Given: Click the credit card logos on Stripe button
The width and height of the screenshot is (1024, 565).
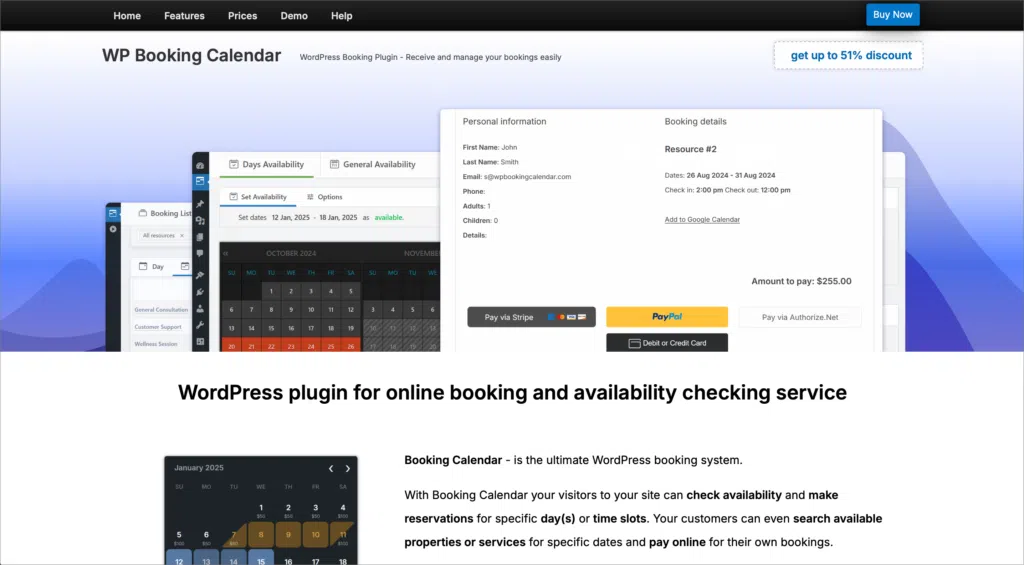Looking at the screenshot, I should tap(566, 317).
